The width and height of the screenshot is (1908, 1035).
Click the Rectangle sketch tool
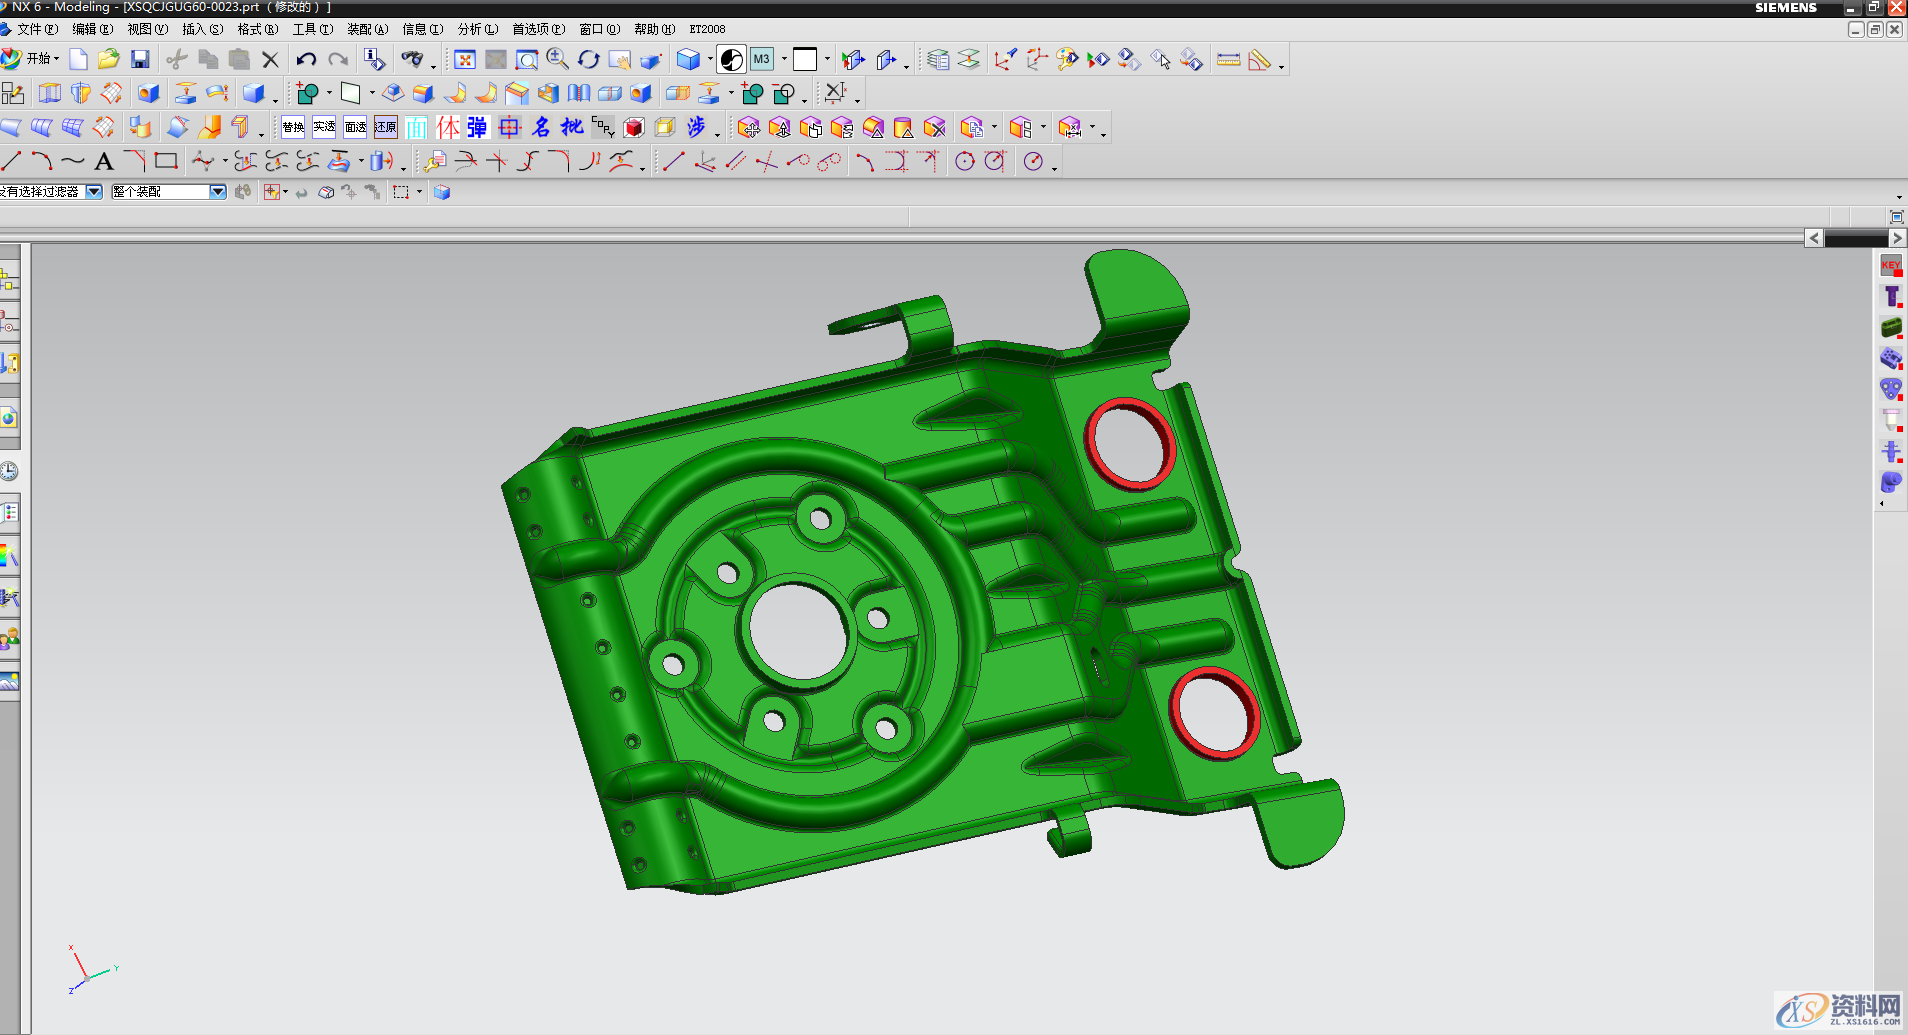[x=166, y=161]
